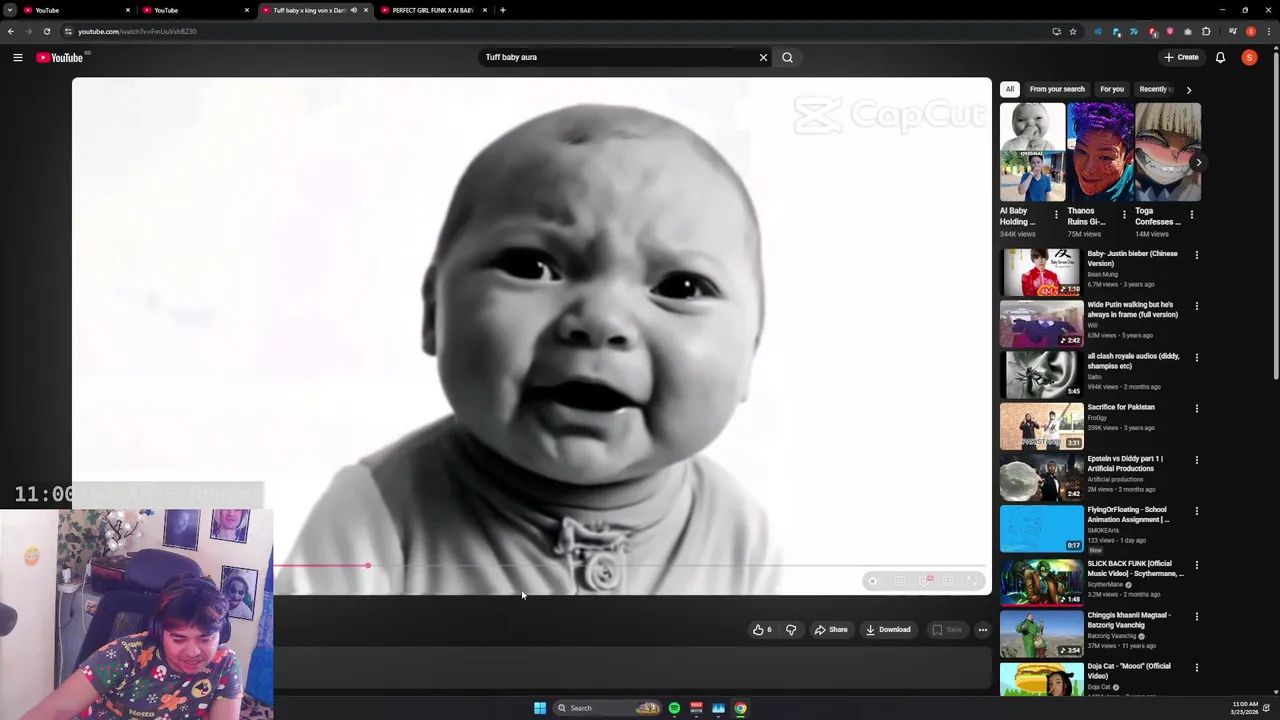Open the Chrome three-dot menu

[x=1269, y=32]
